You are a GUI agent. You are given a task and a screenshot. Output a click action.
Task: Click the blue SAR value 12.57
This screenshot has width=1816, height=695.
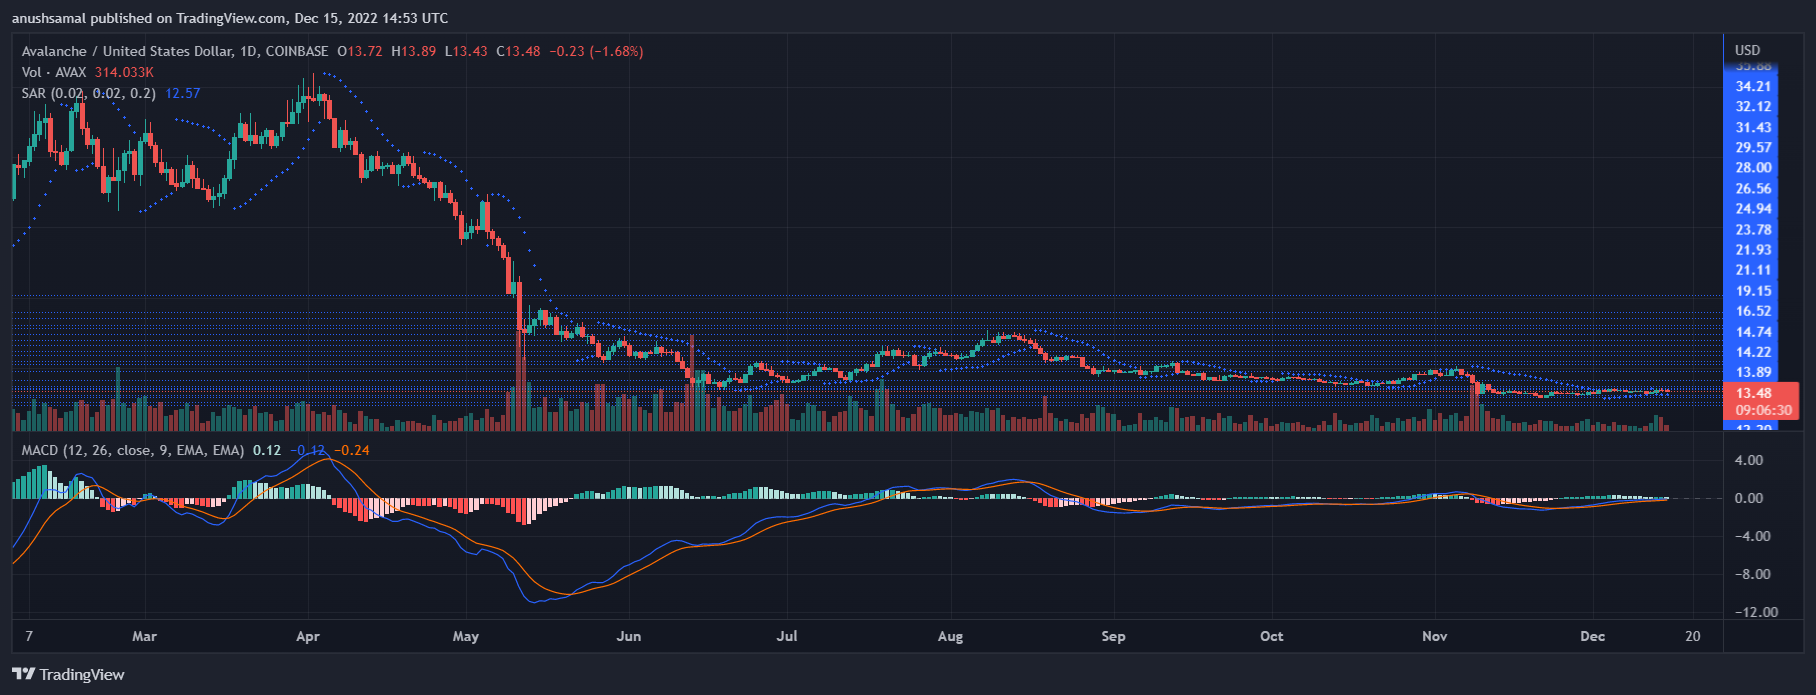click(x=182, y=93)
